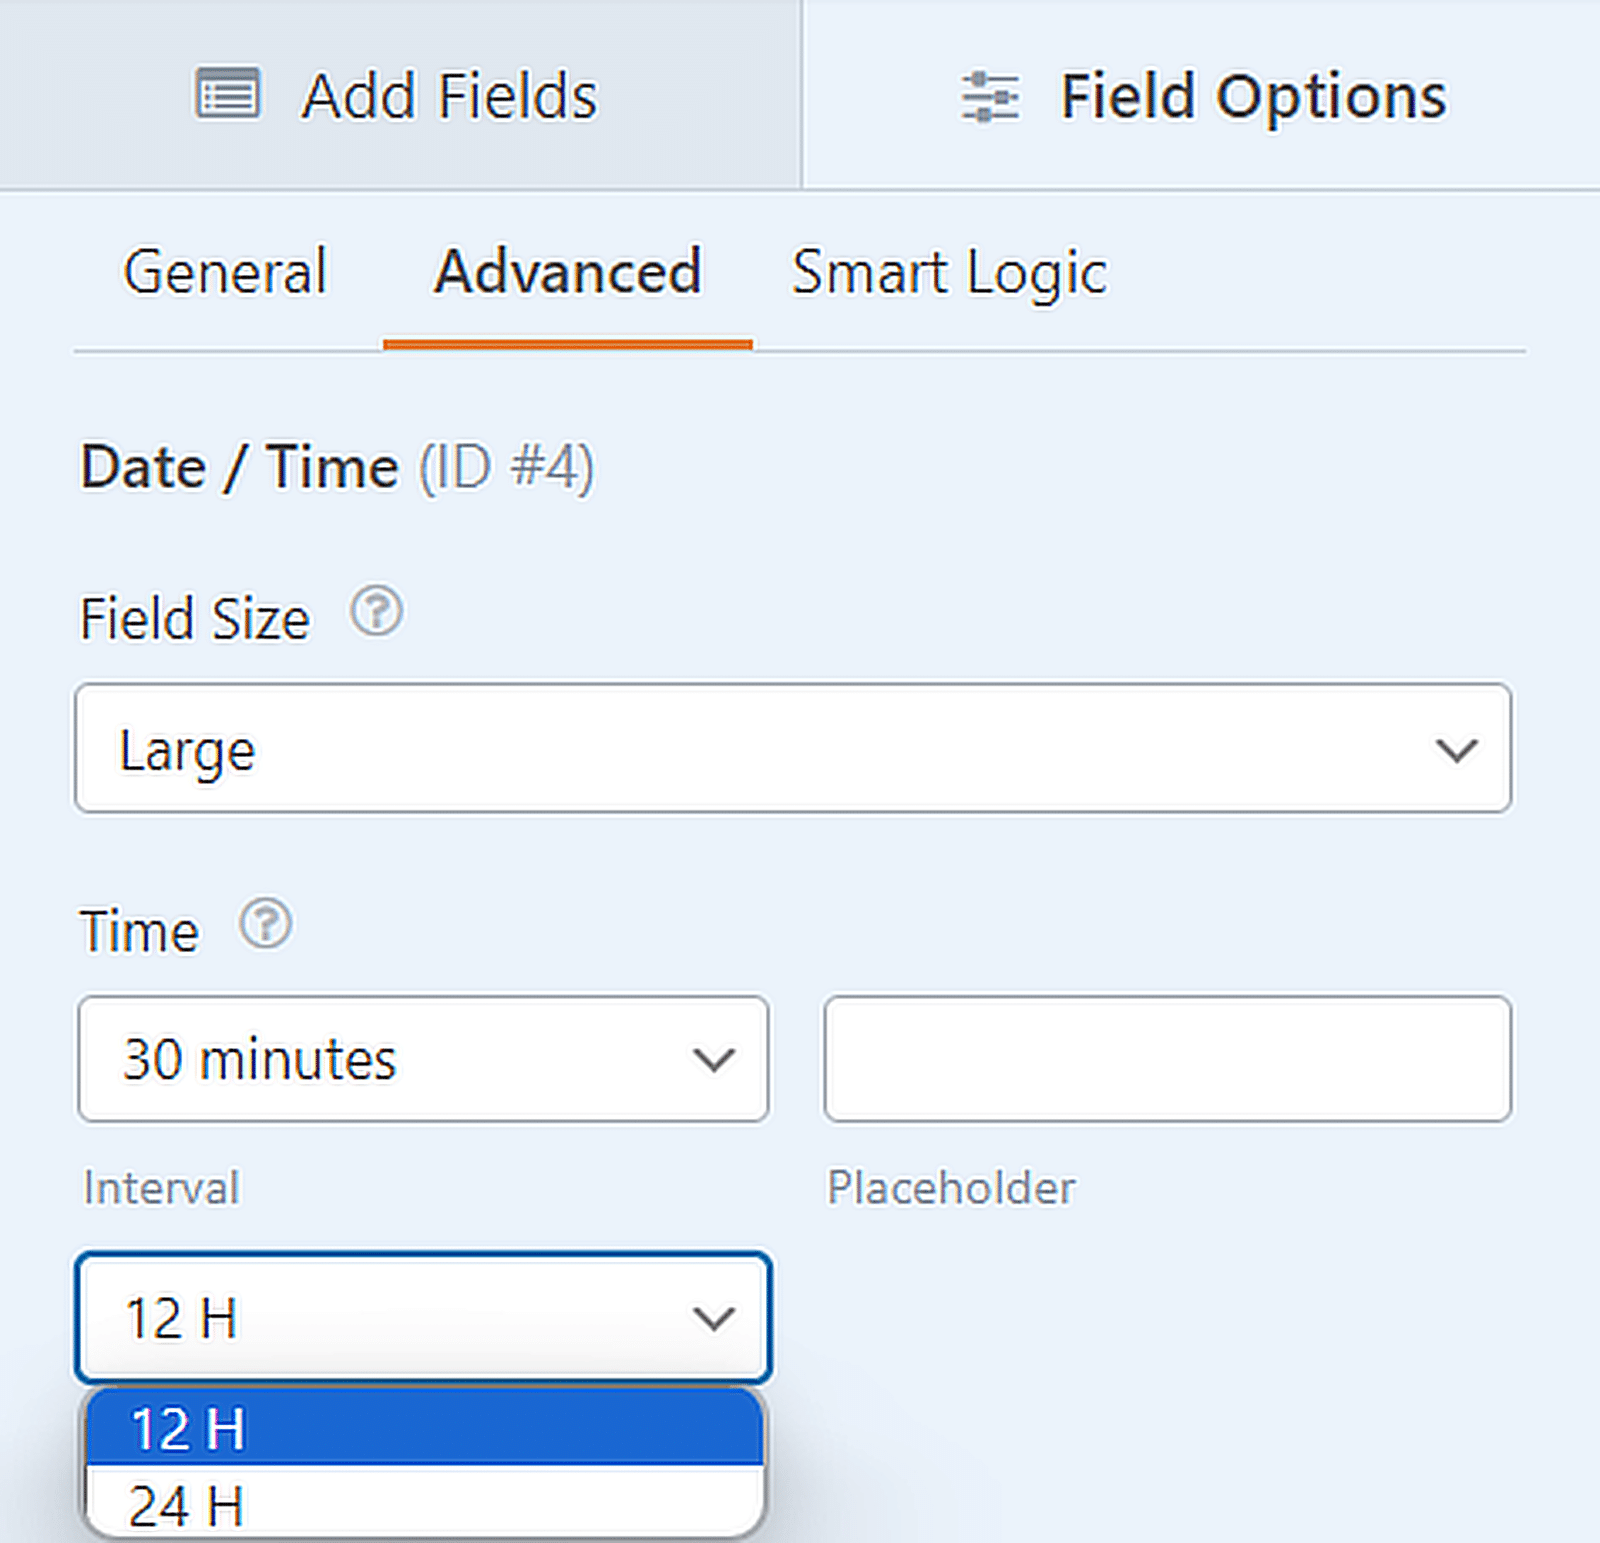Click the Large field size value
The height and width of the screenshot is (1543, 1600).
(x=188, y=750)
